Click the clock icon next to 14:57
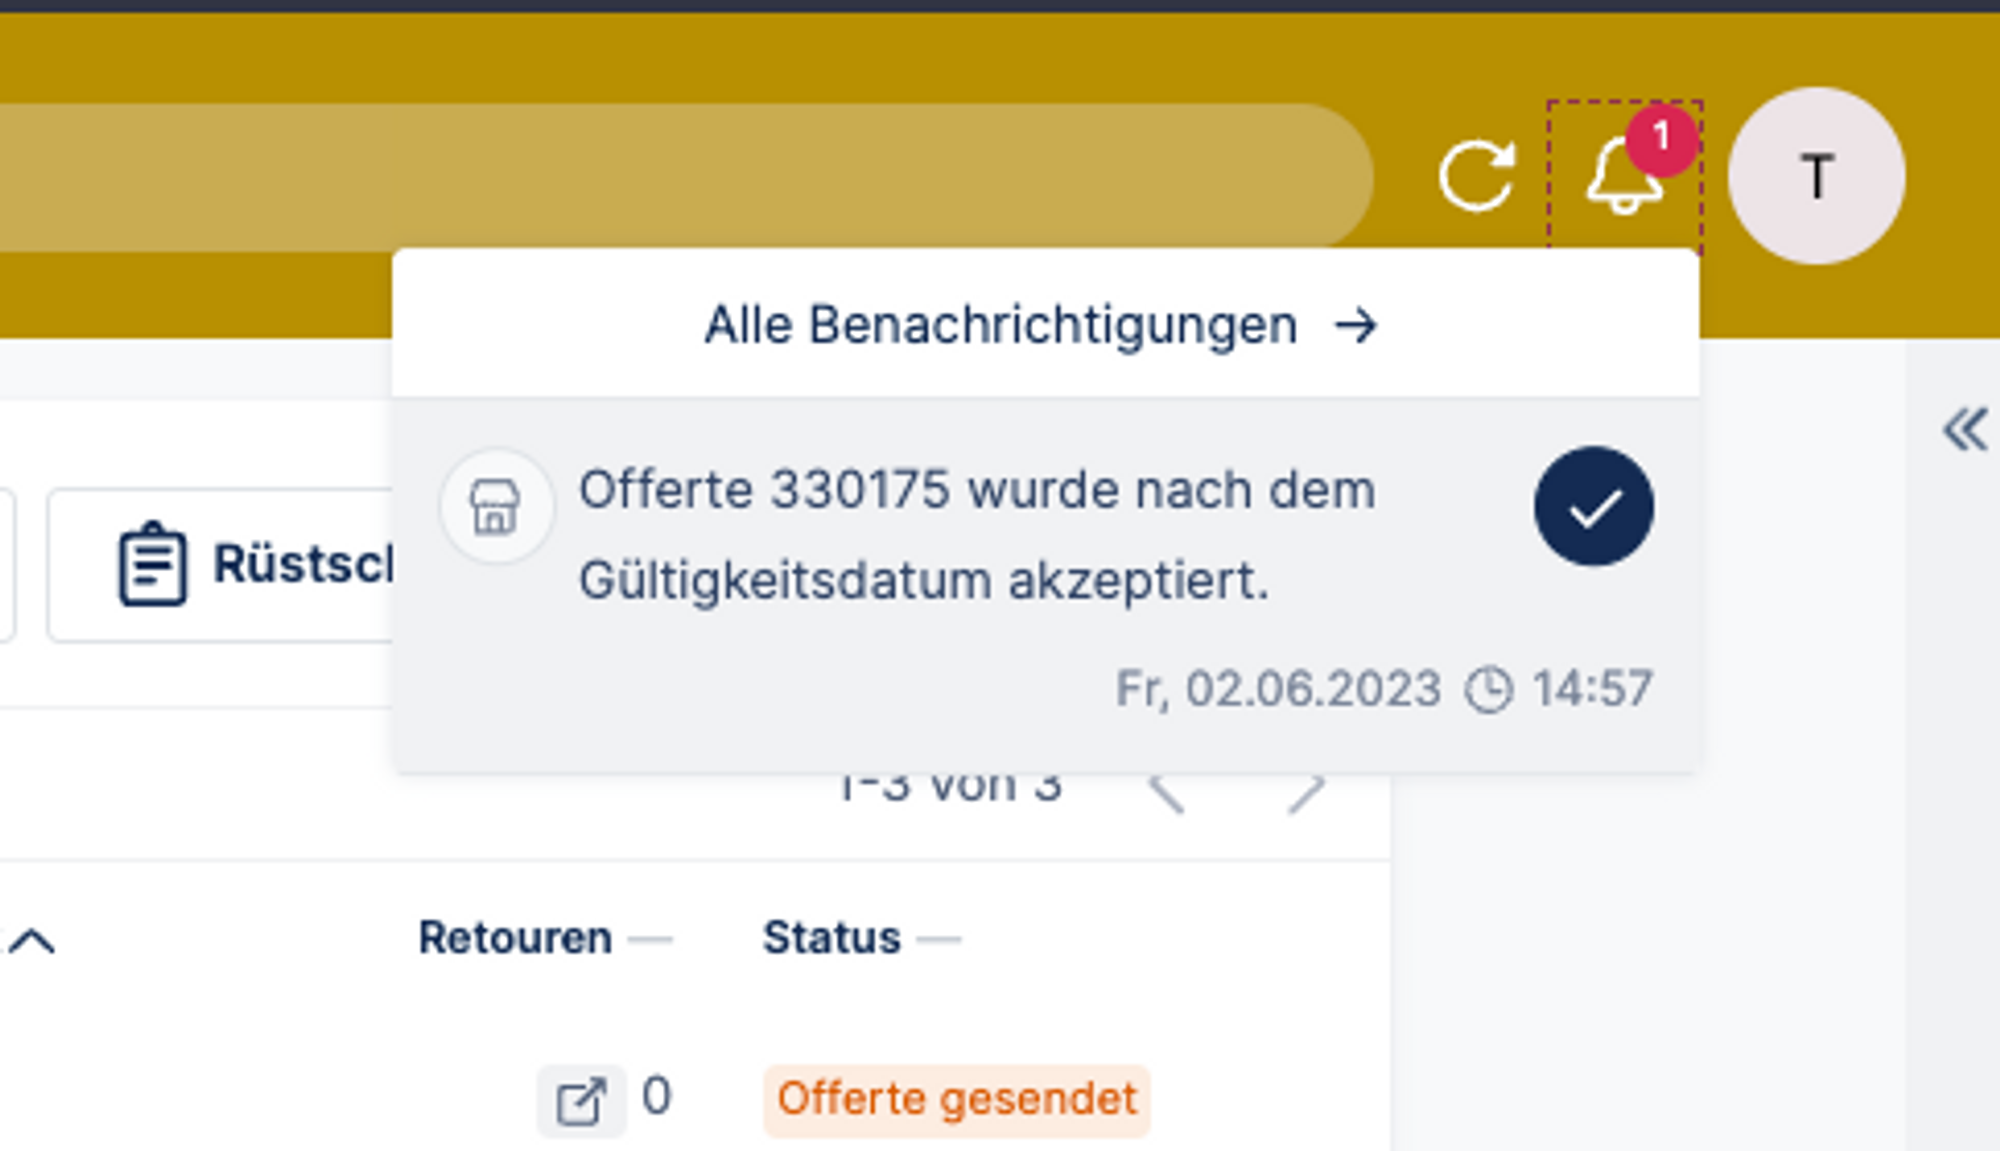 click(x=1488, y=690)
